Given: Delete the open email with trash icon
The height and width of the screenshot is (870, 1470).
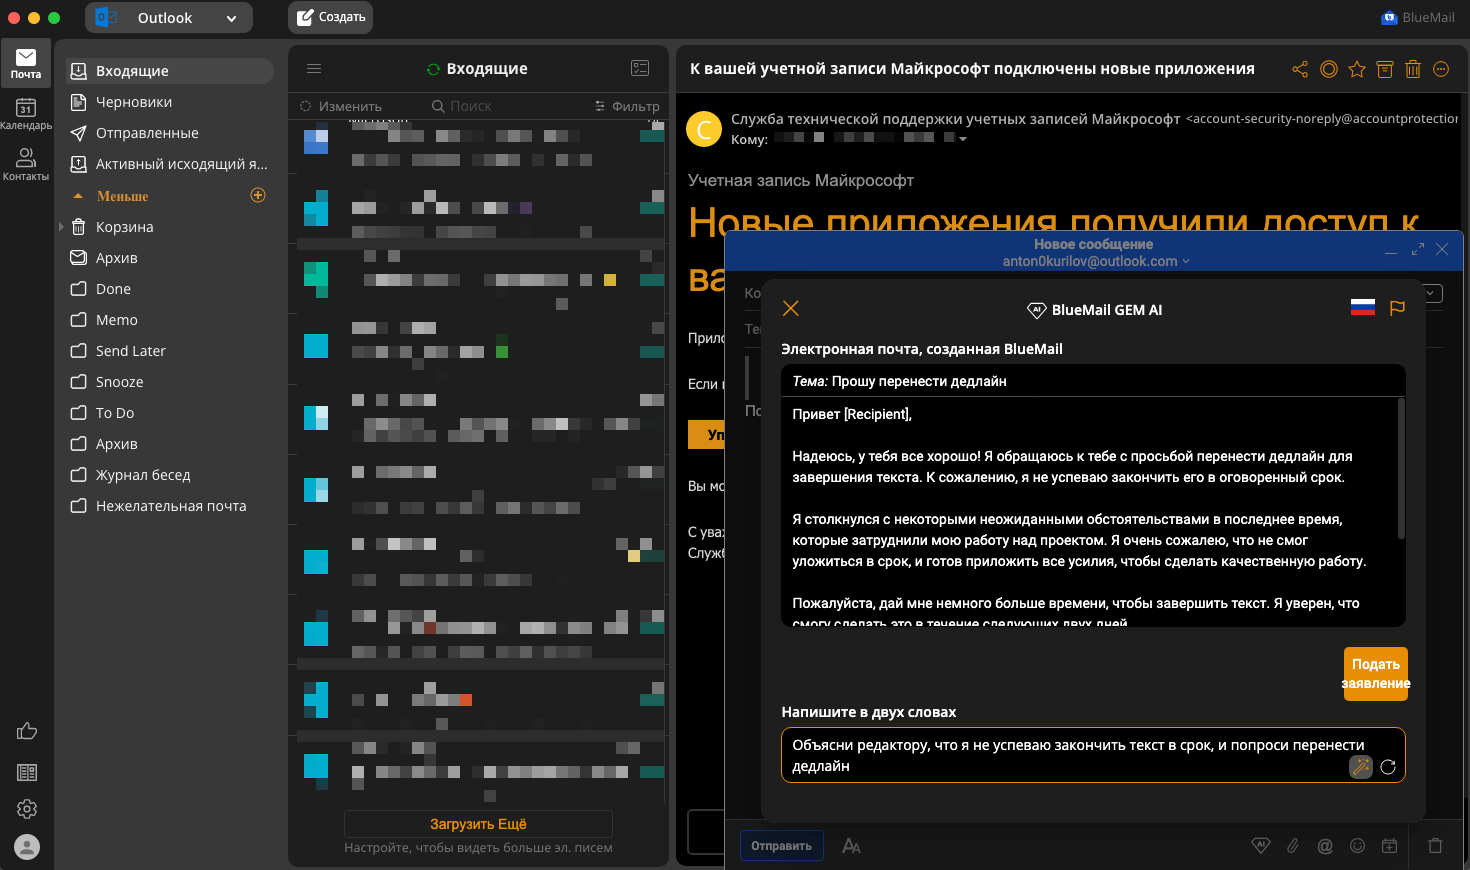Looking at the screenshot, I should tap(1413, 69).
